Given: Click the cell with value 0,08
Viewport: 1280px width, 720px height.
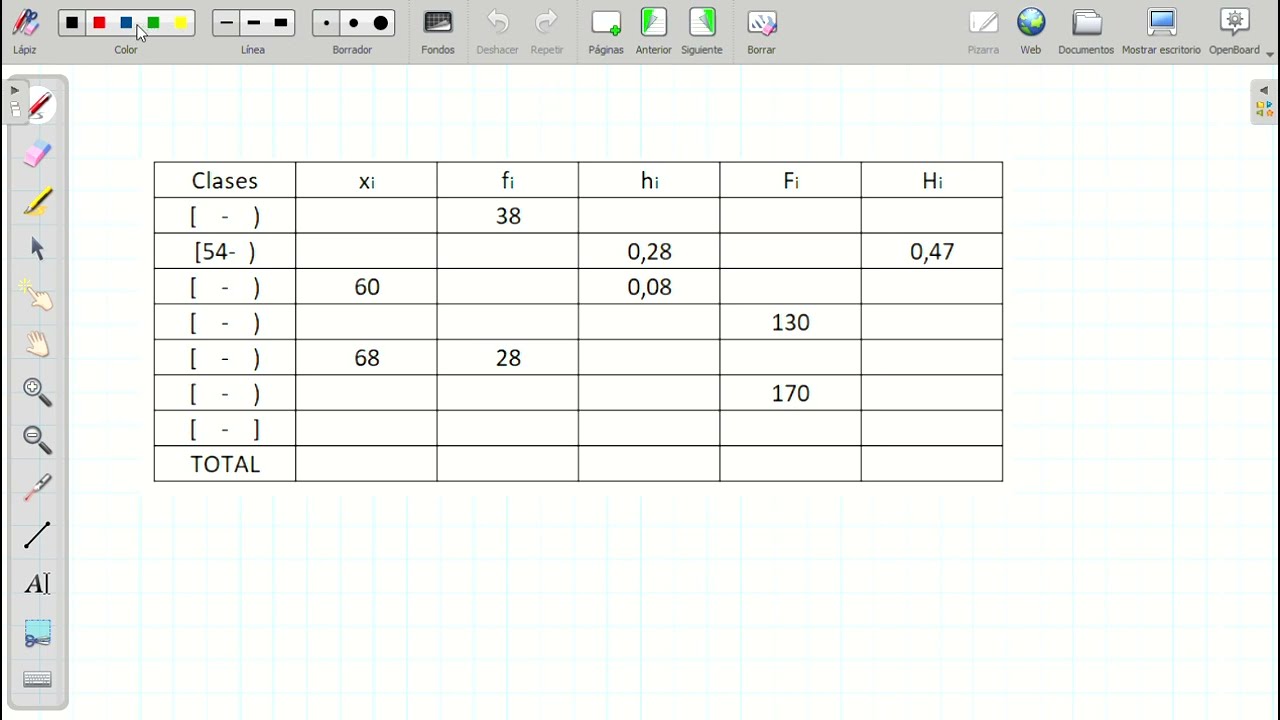Looking at the screenshot, I should tap(649, 287).
